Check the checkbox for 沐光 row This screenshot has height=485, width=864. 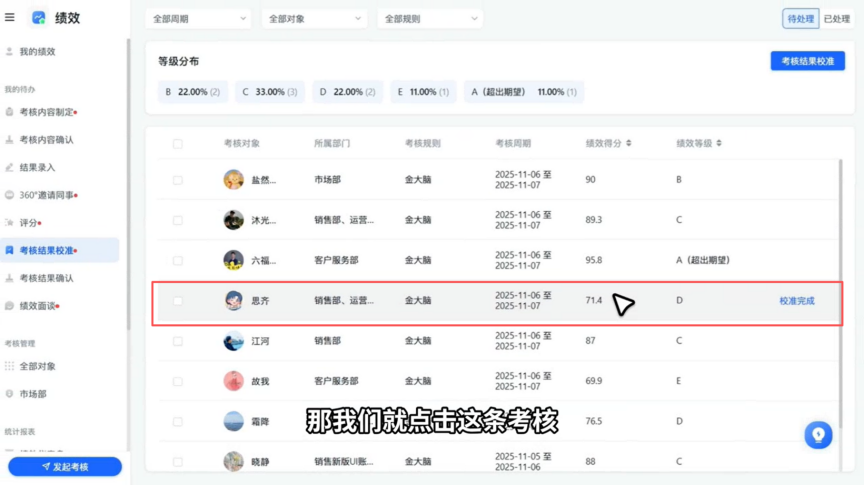[x=177, y=220]
